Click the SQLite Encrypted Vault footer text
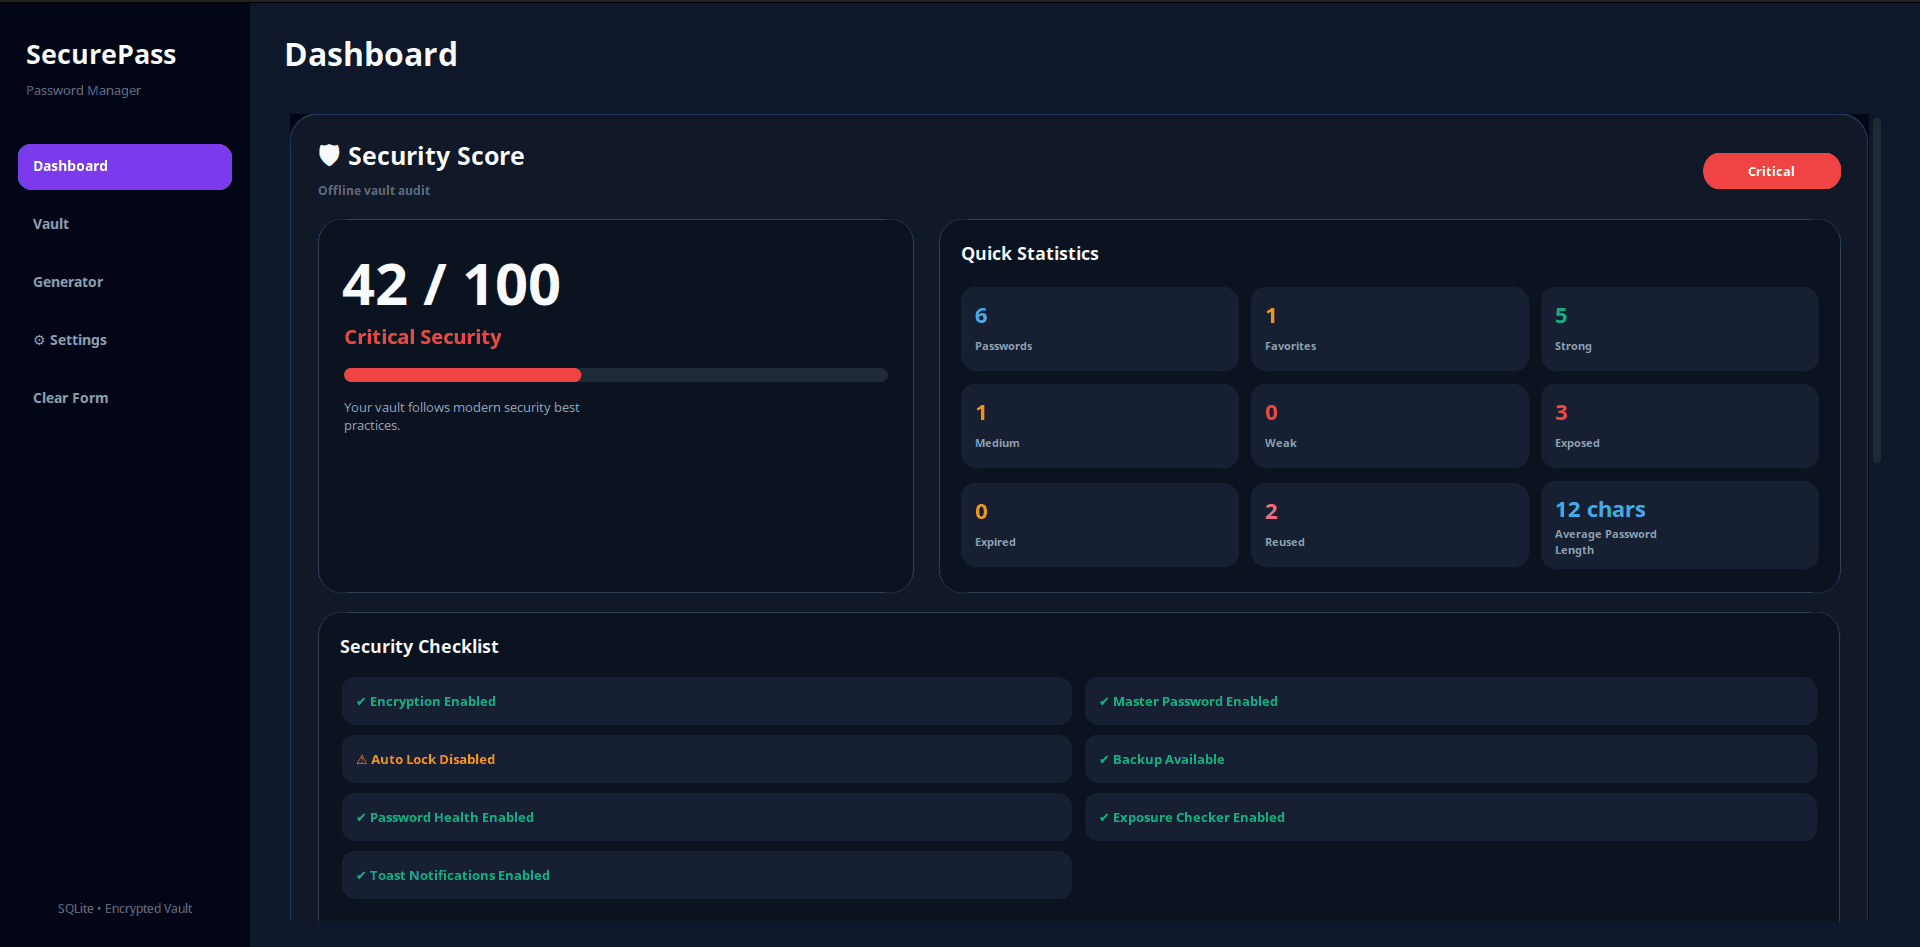This screenshot has width=1920, height=947. coord(125,909)
